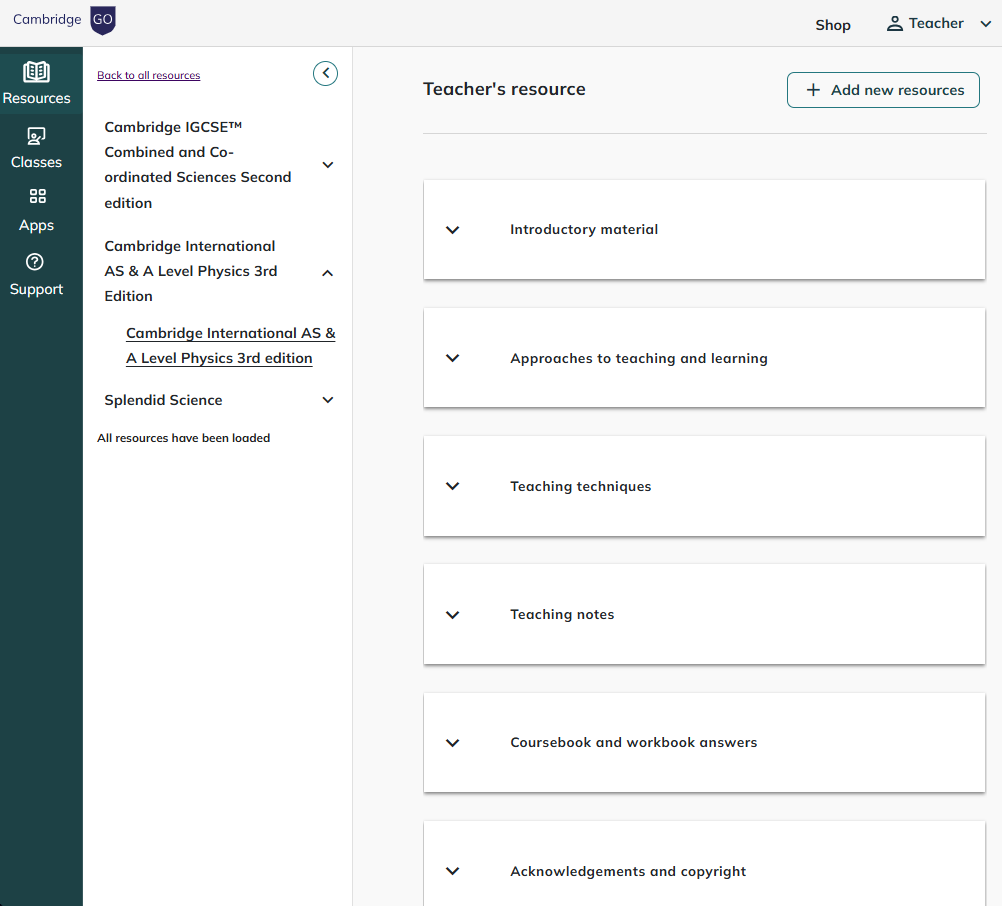Expand Acknowledgements and copyright chevron
This screenshot has width=1002, height=906.
pyautogui.click(x=452, y=871)
